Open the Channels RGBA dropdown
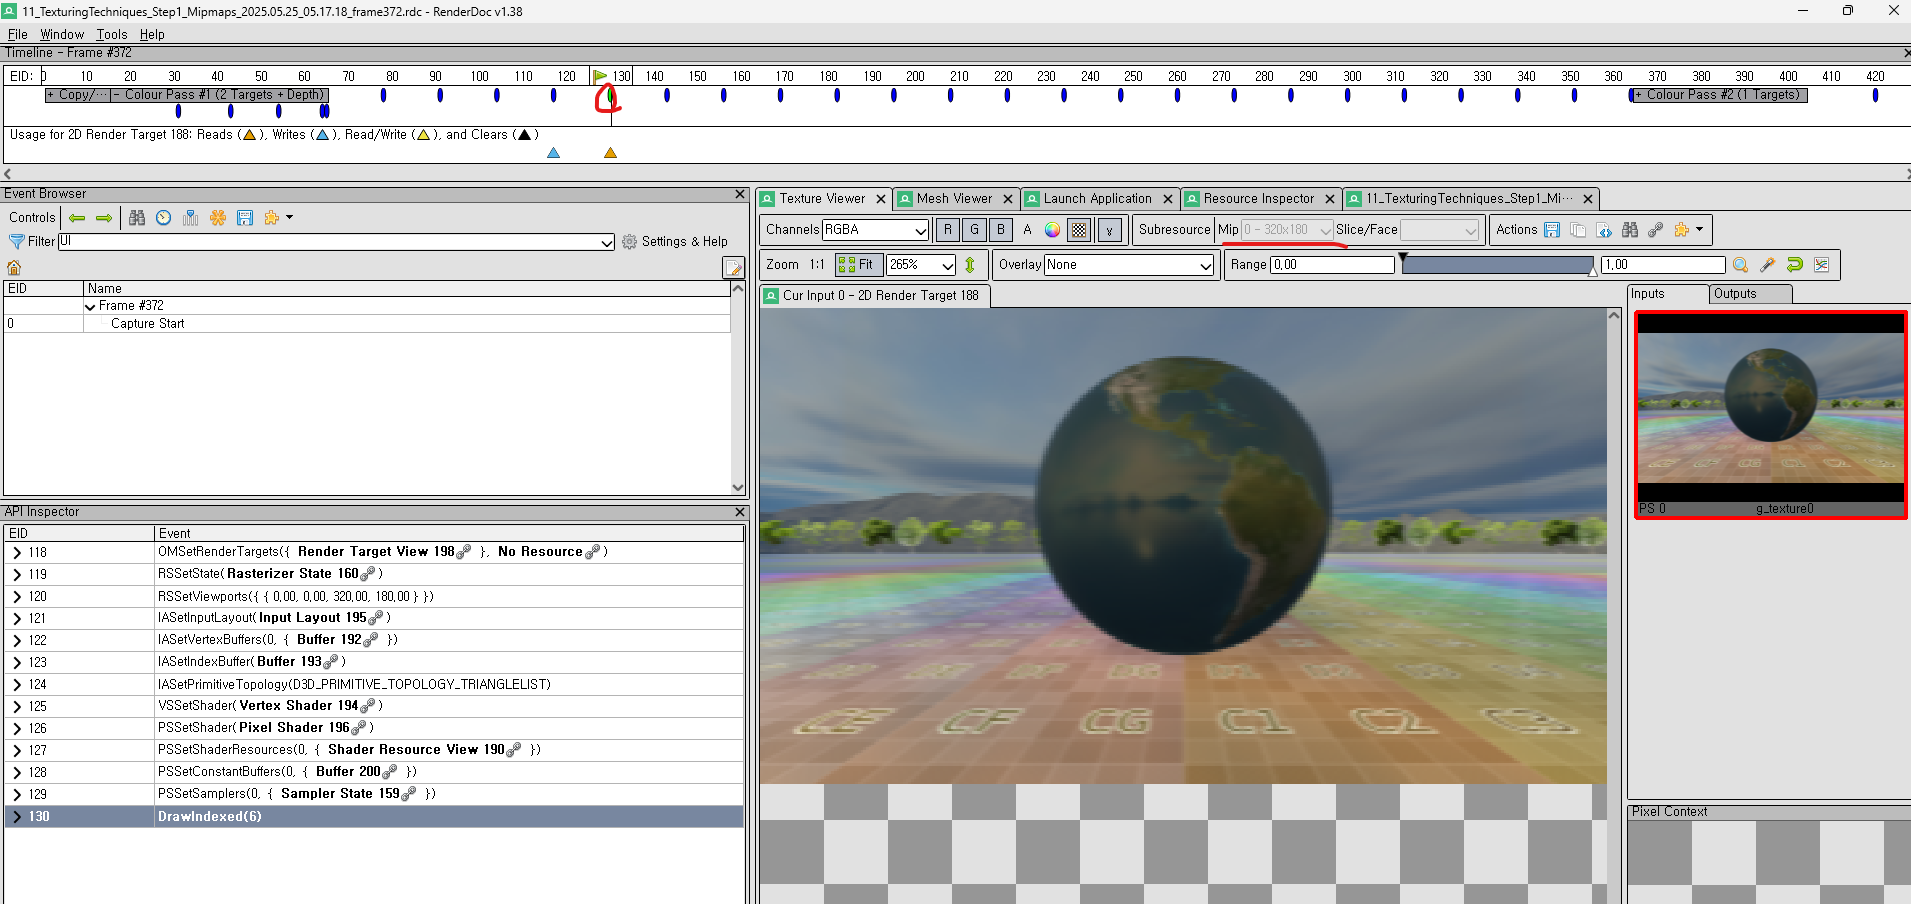The width and height of the screenshot is (1911, 904). tap(876, 230)
